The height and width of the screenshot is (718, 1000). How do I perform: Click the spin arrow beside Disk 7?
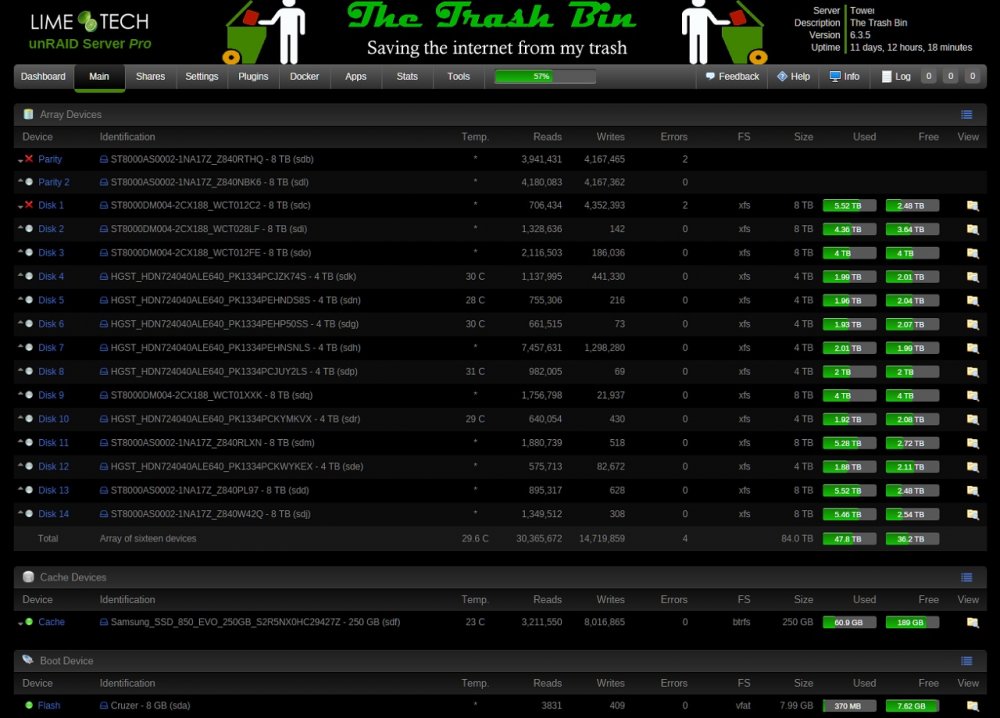click(20, 347)
